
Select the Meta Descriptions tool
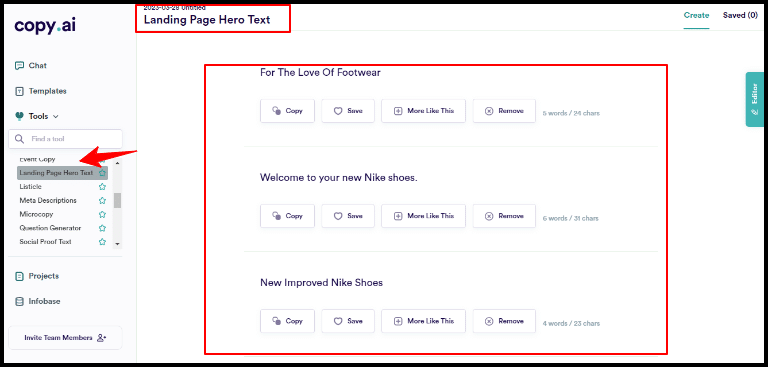48,200
